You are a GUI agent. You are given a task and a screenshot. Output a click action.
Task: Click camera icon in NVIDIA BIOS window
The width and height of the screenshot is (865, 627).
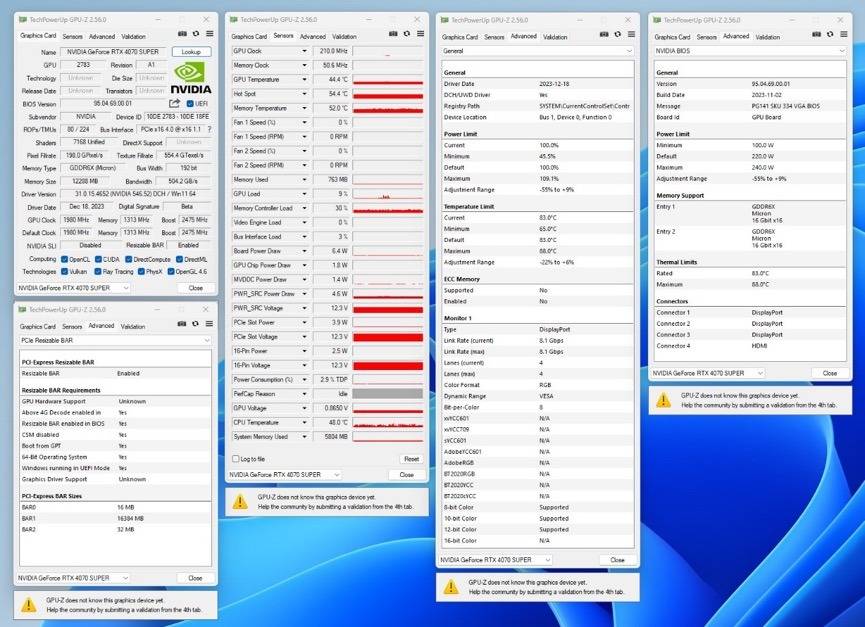(x=816, y=34)
